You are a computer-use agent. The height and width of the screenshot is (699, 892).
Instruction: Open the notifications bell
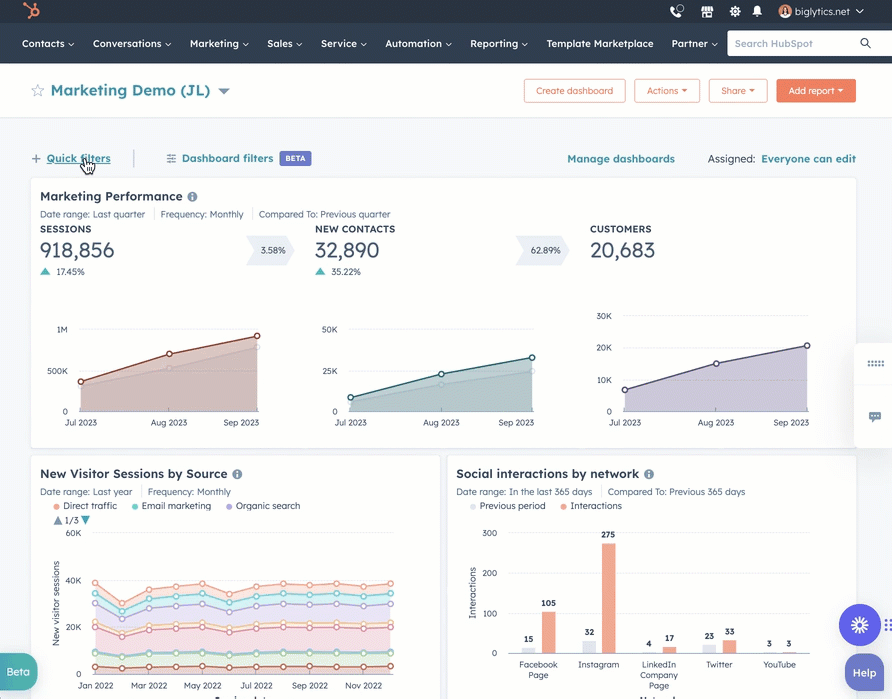point(759,11)
